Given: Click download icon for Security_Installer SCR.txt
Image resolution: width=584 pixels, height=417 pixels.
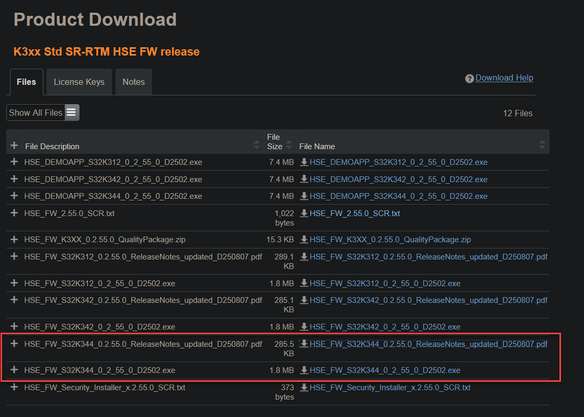Looking at the screenshot, I should click(x=304, y=388).
